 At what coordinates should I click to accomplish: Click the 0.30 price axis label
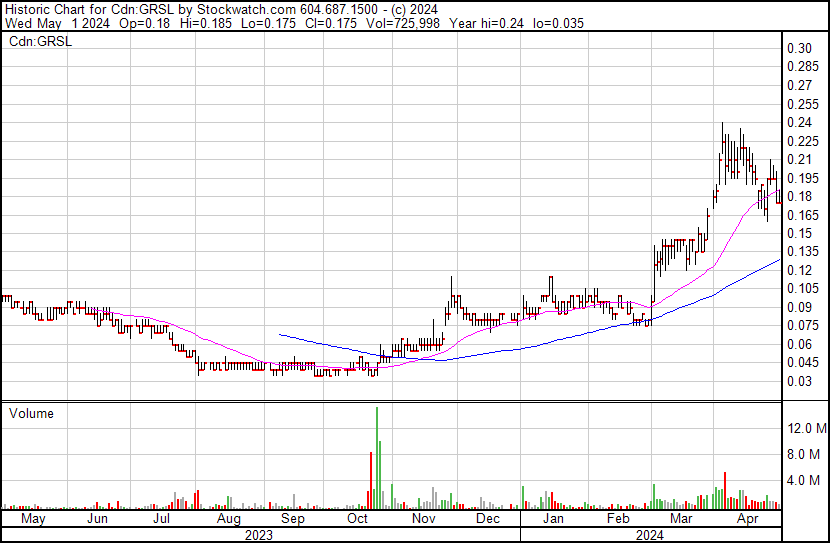tap(798, 49)
